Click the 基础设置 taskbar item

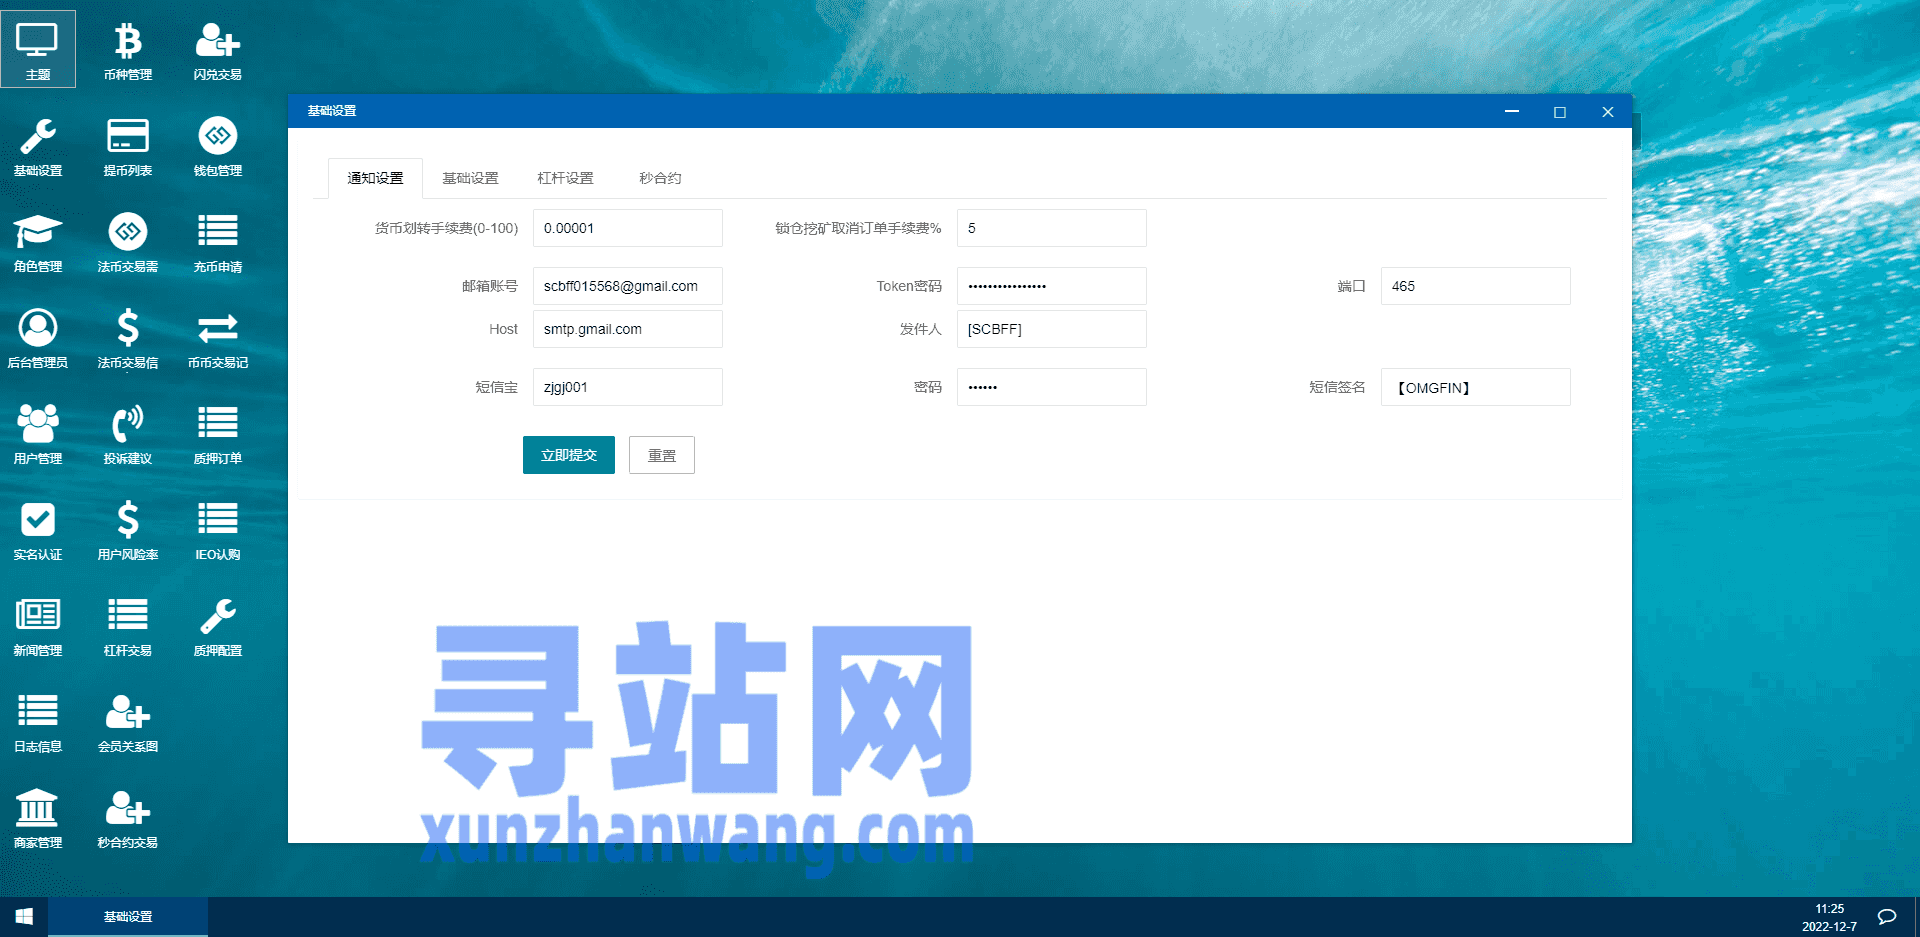pos(128,917)
